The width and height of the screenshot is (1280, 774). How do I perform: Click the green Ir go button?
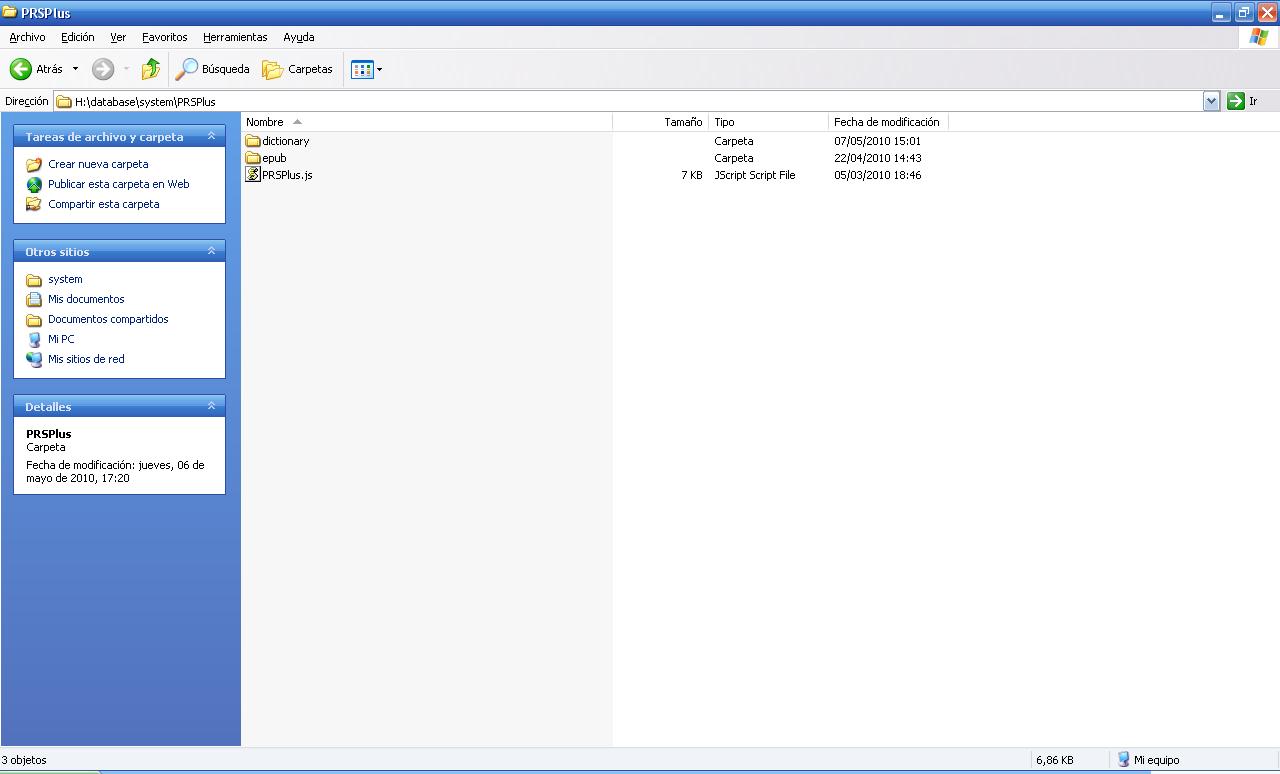[x=1236, y=101]
